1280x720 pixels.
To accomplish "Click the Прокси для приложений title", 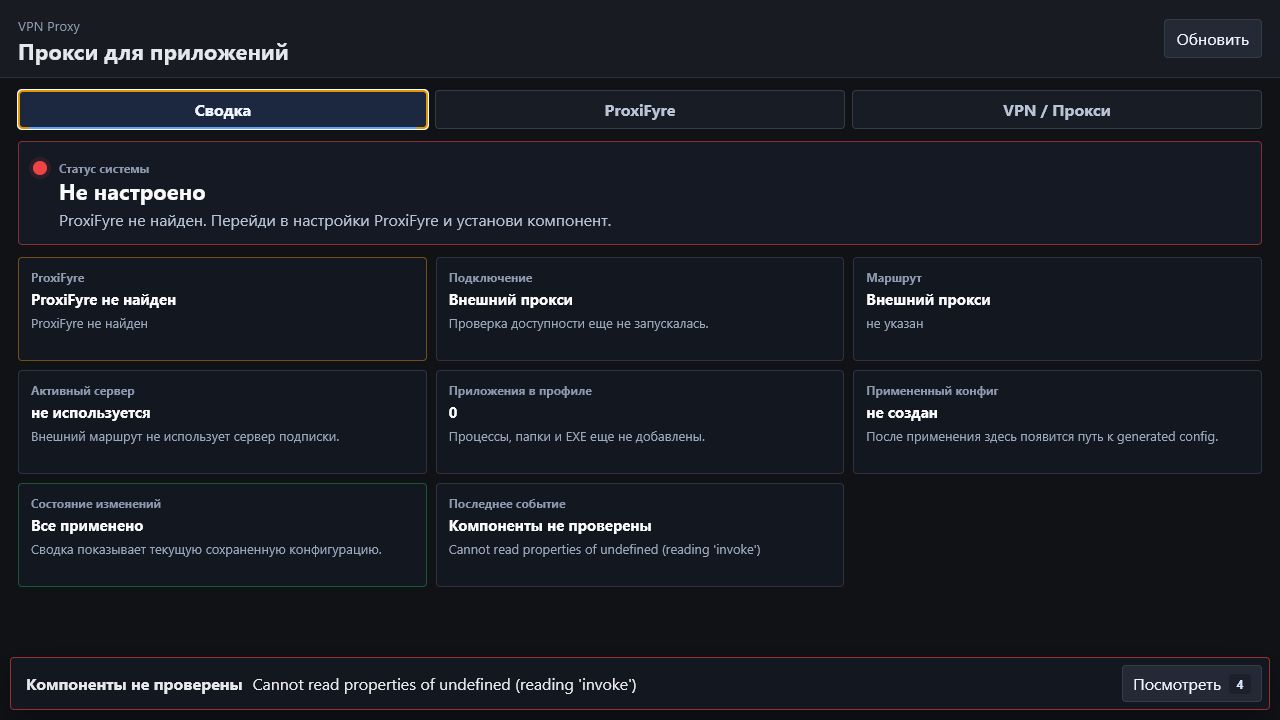I will pyautogui.click(x=153, y=52).
